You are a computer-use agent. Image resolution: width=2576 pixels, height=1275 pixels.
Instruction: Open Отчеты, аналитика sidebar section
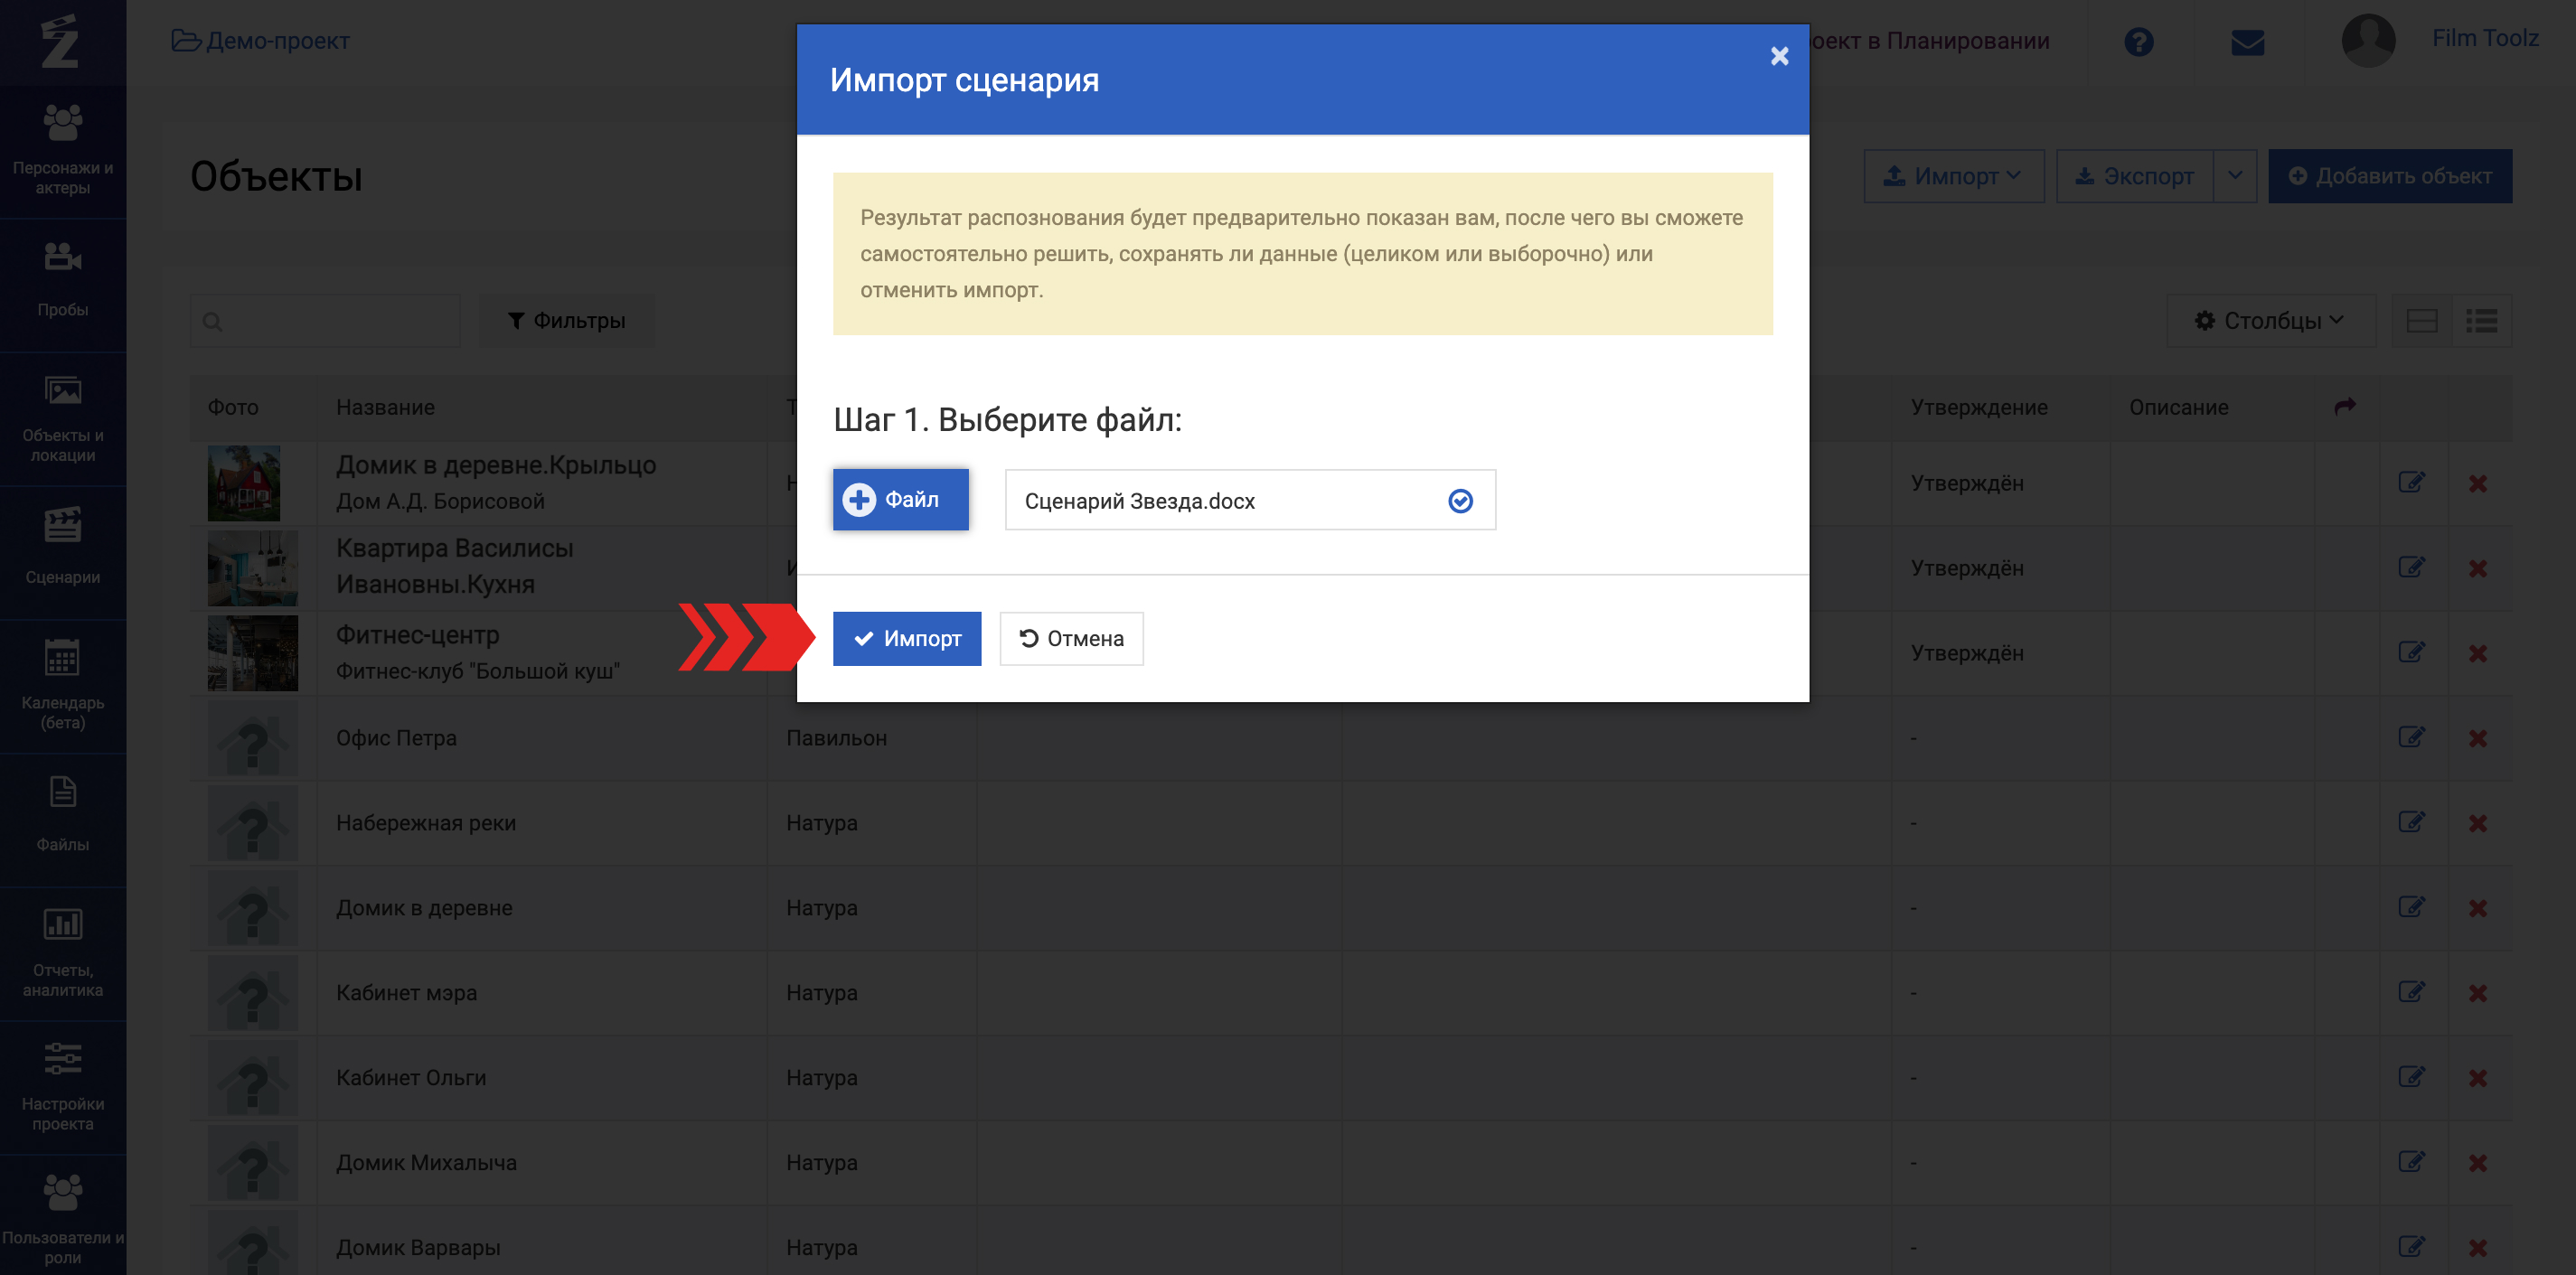coord(63,954)
